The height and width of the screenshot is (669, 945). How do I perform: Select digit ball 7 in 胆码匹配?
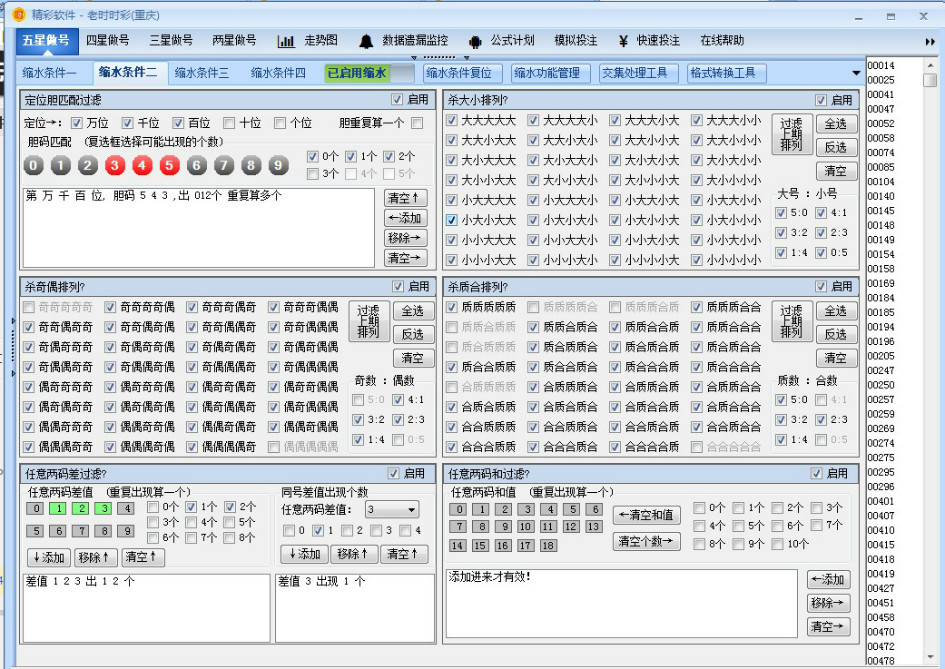(222, 165)
